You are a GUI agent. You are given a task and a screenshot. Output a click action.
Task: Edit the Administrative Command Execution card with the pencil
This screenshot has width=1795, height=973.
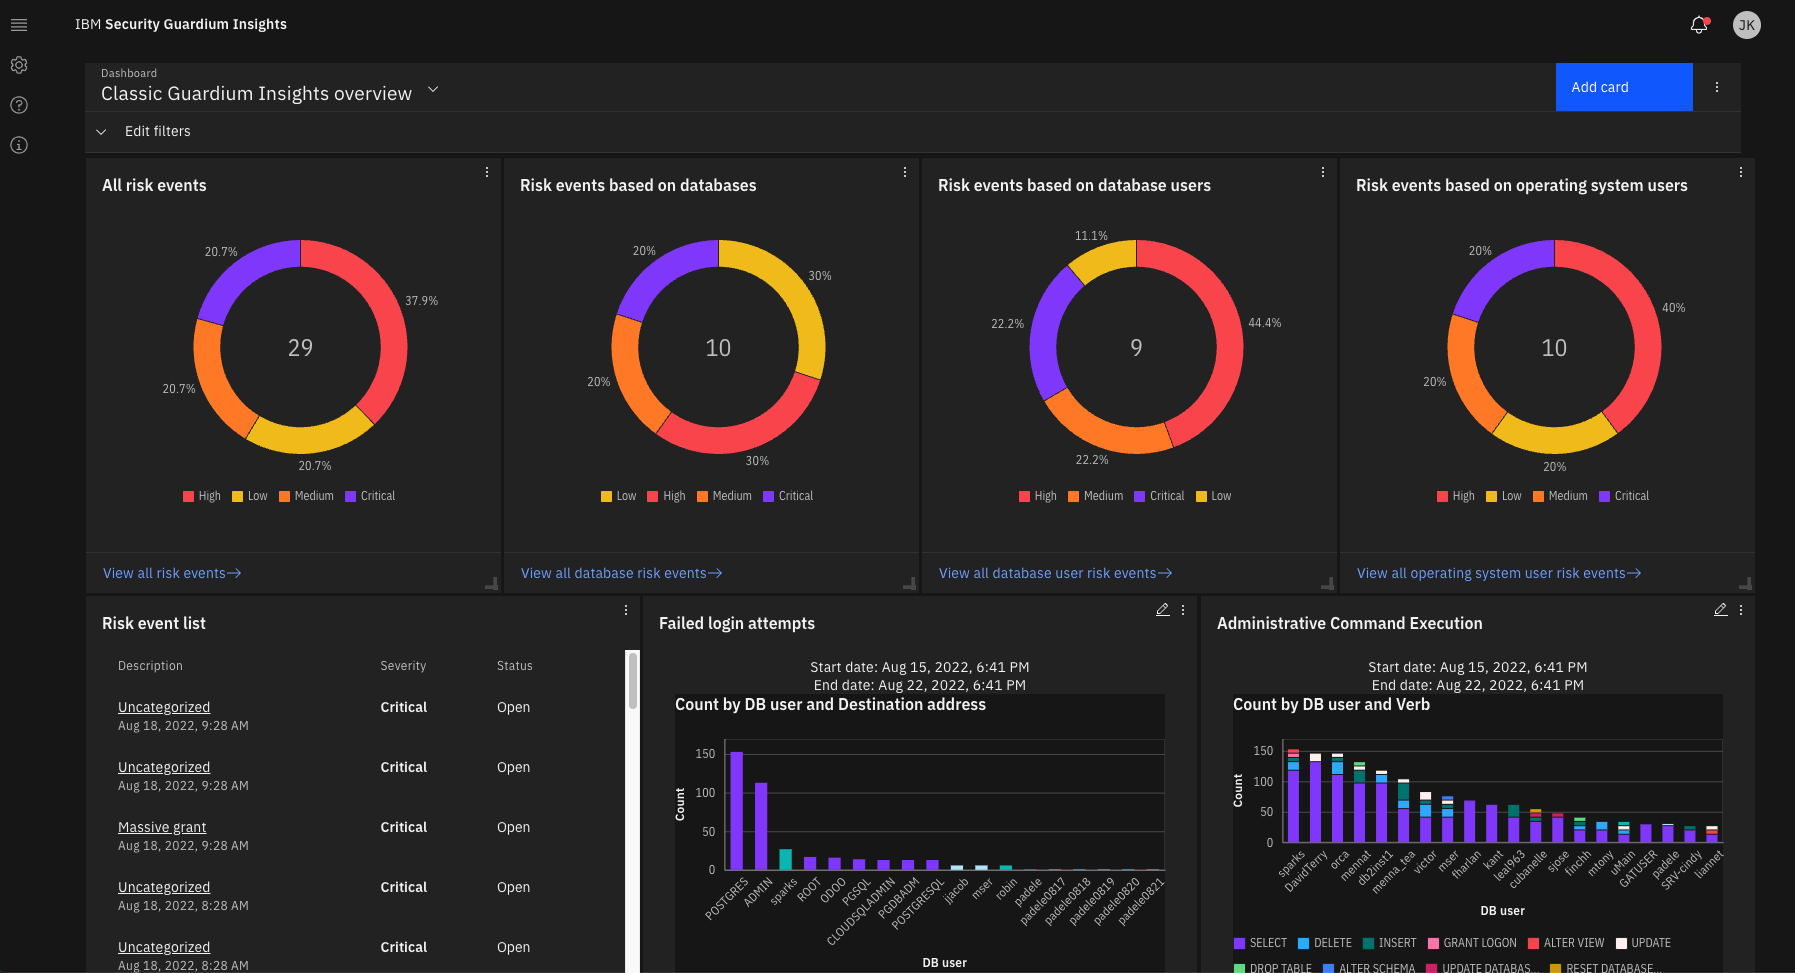(1721, 610)
